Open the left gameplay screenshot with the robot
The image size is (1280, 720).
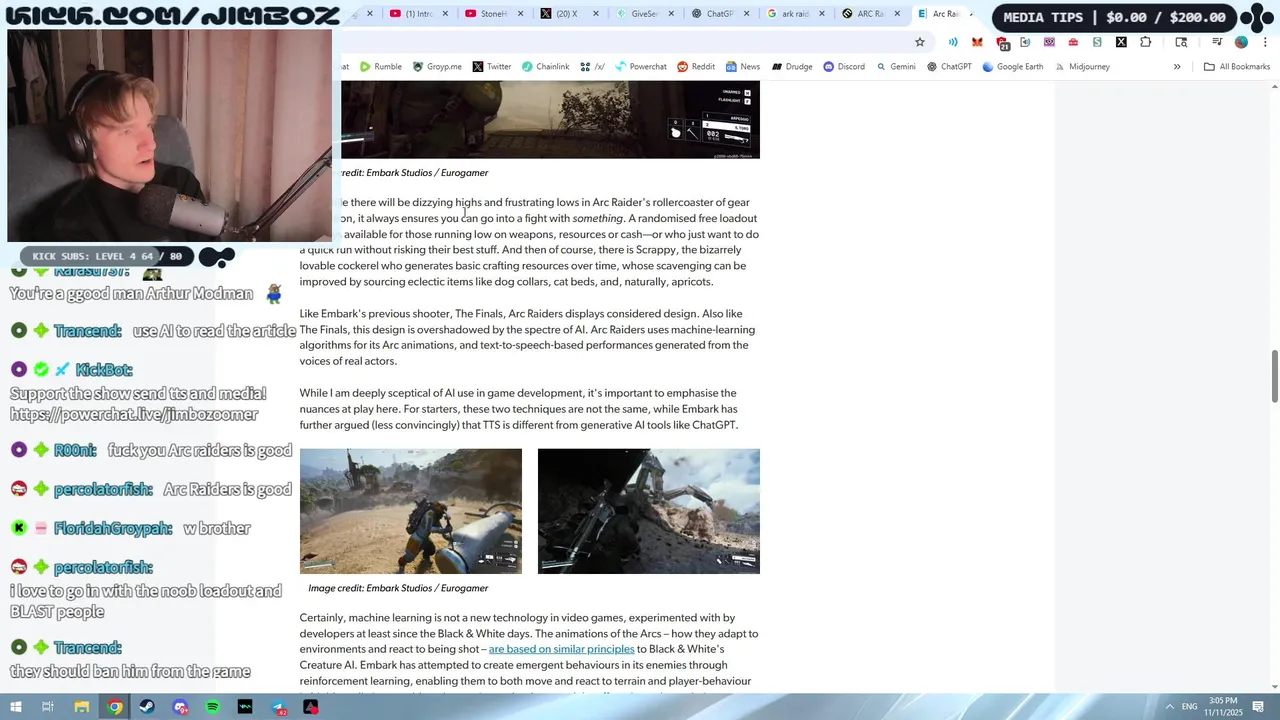point(411,511)
